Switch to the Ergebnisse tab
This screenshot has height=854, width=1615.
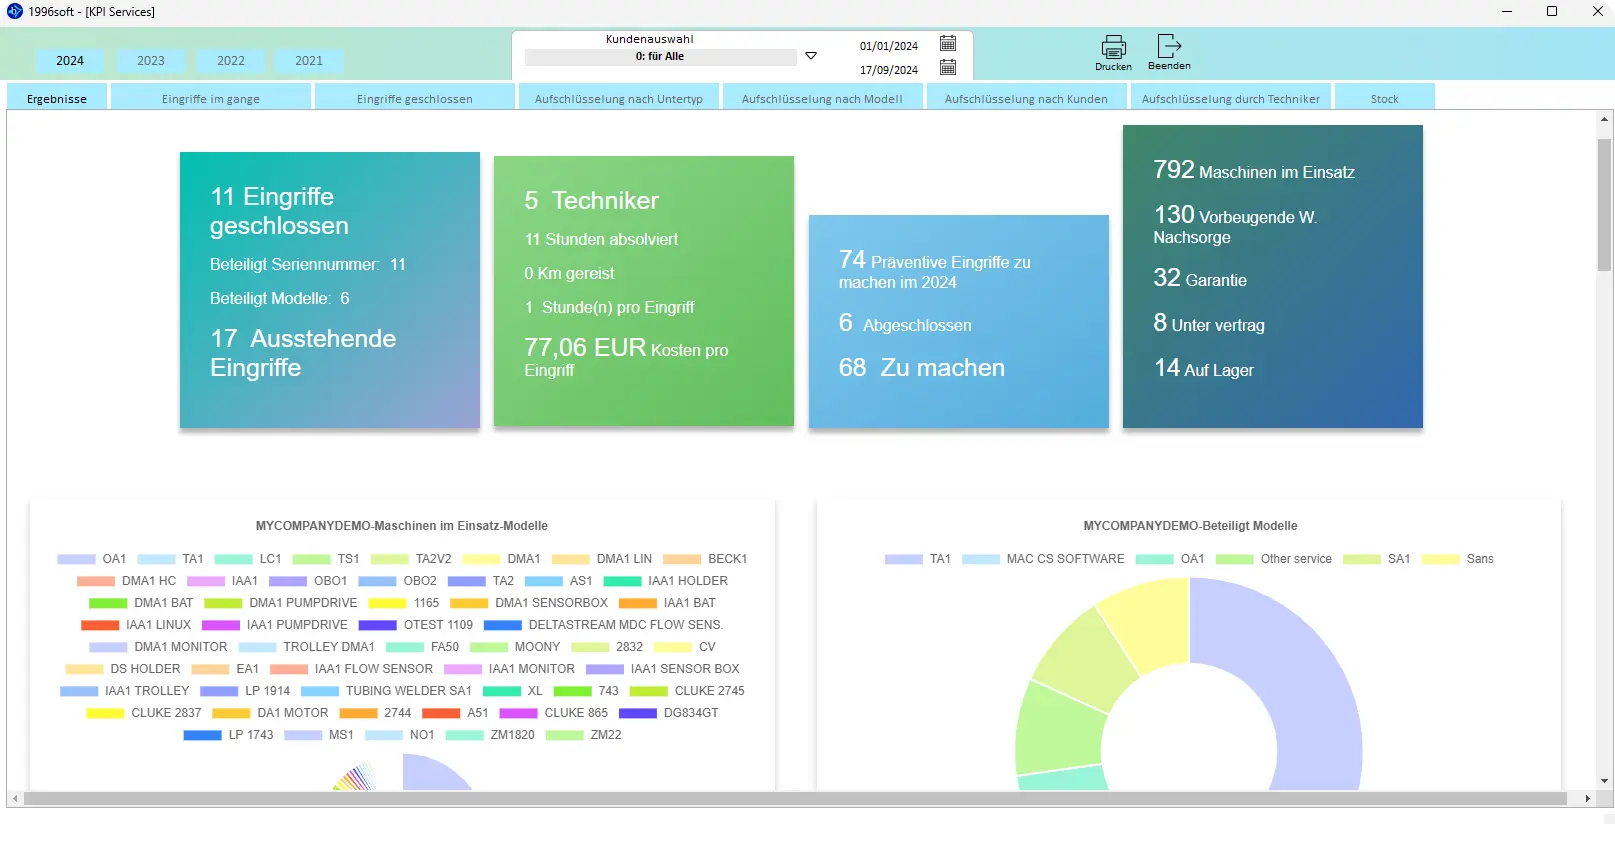tap(57, 98)
